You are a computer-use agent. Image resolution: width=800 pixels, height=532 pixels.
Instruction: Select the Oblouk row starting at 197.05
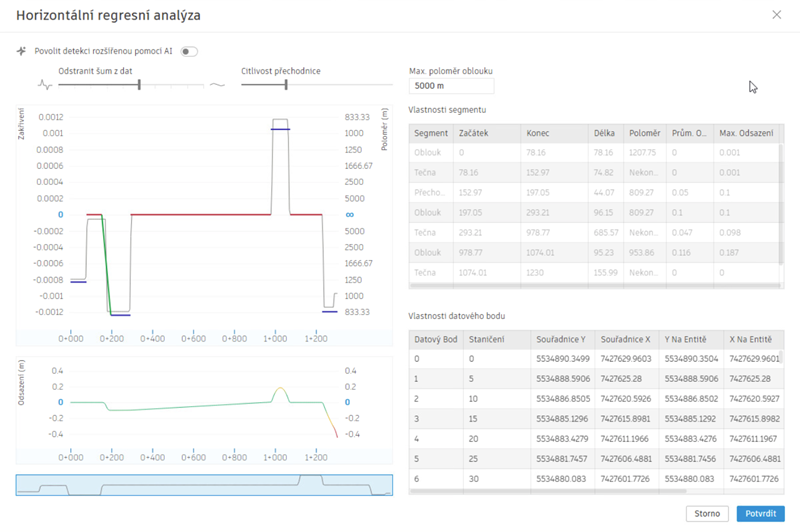(x=594, y=212)
